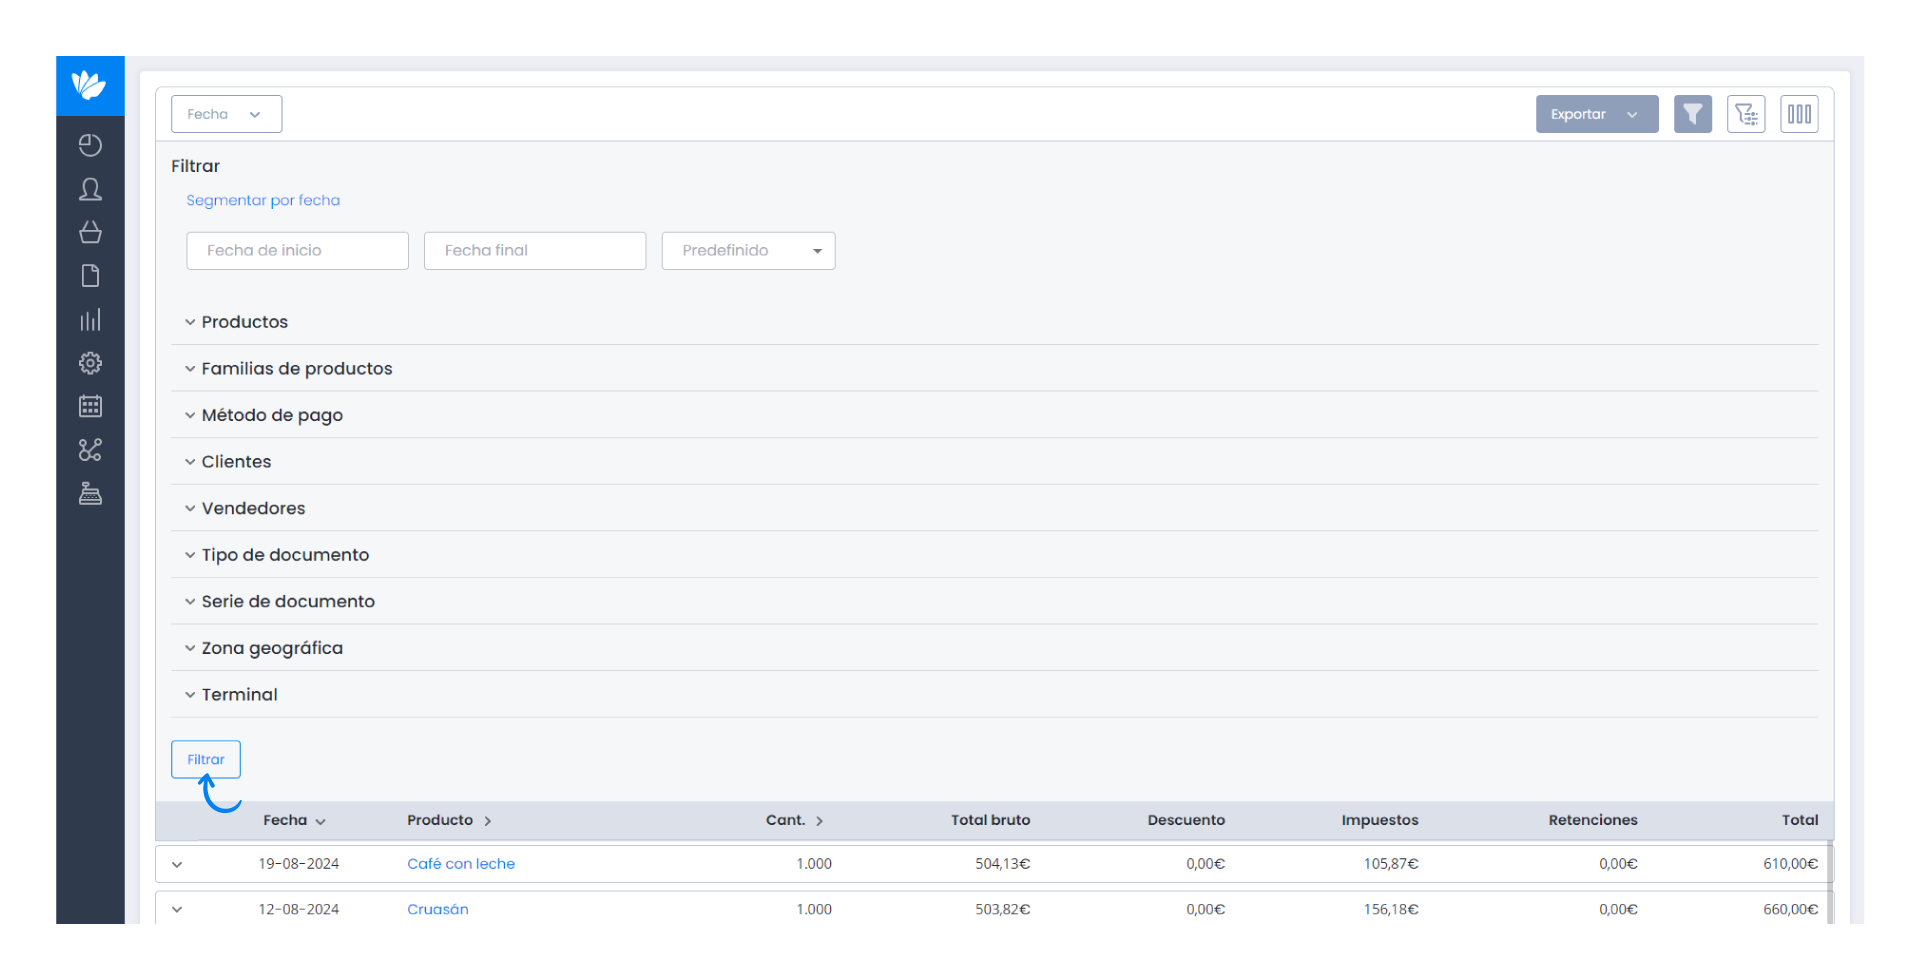Click the Filtrar button

tap(206, 759)
